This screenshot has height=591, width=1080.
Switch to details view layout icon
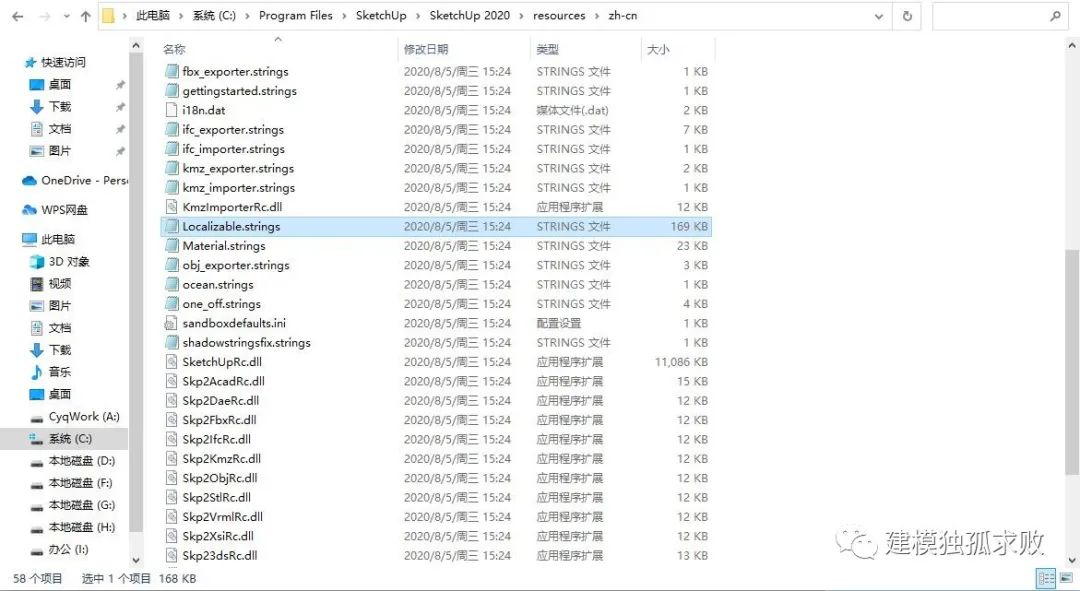coord(1046,579)
